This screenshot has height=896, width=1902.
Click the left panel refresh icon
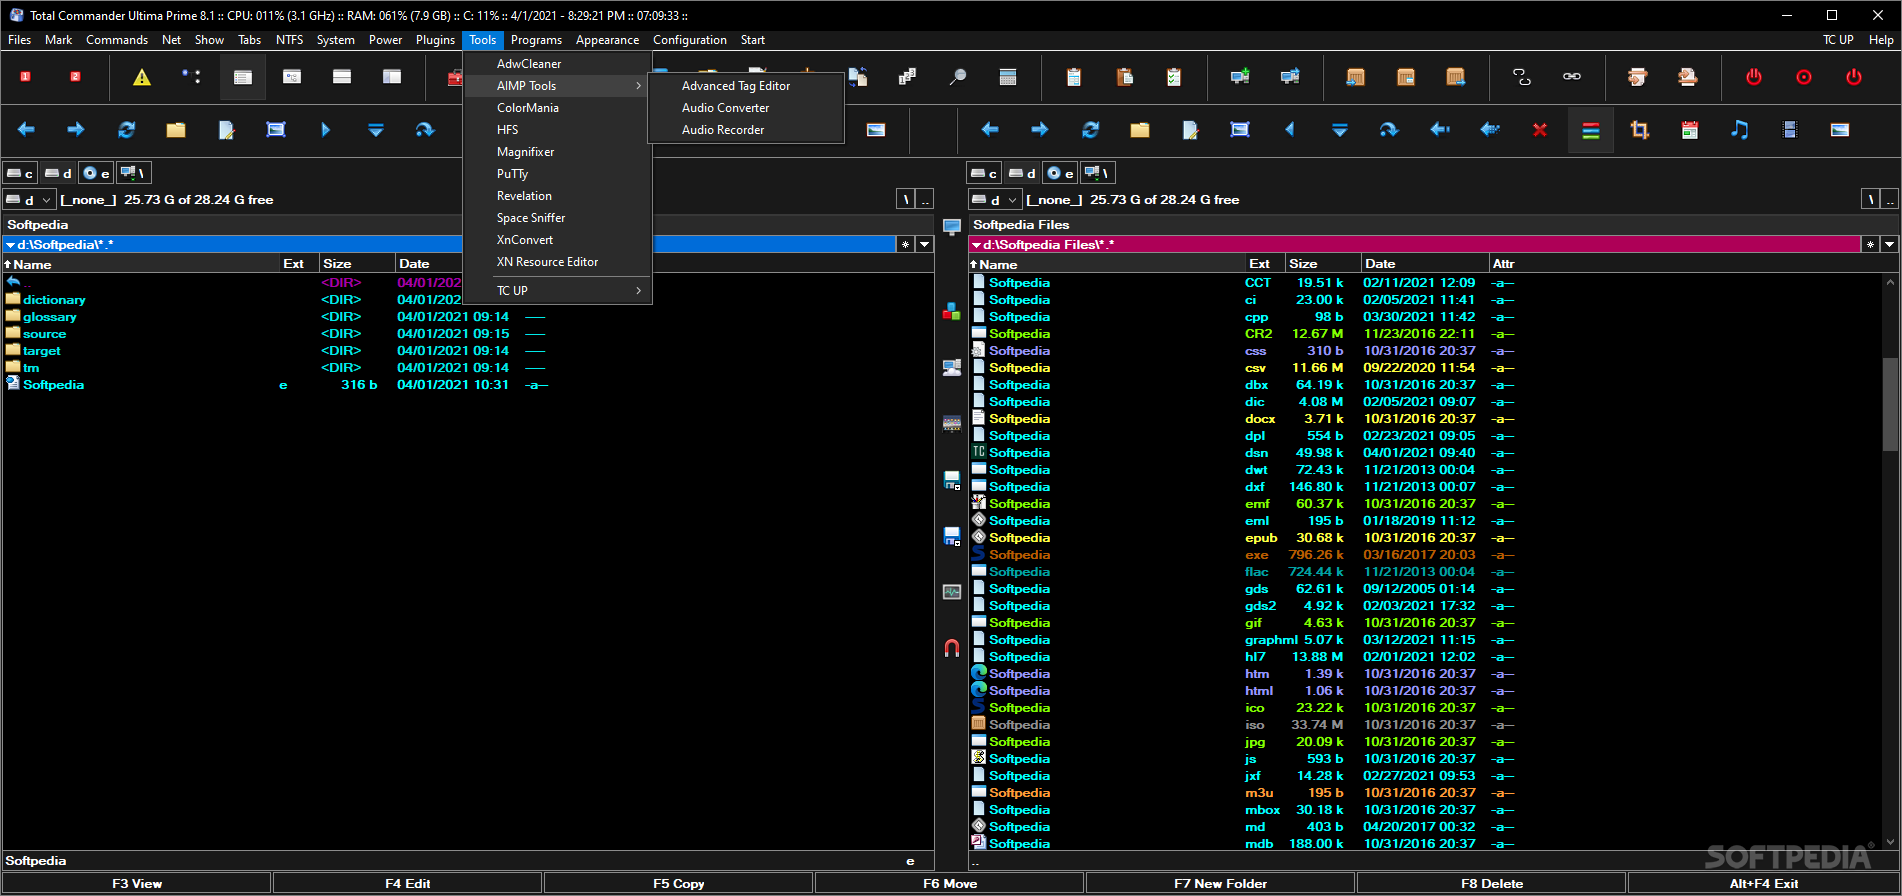(x=126, y=130)
